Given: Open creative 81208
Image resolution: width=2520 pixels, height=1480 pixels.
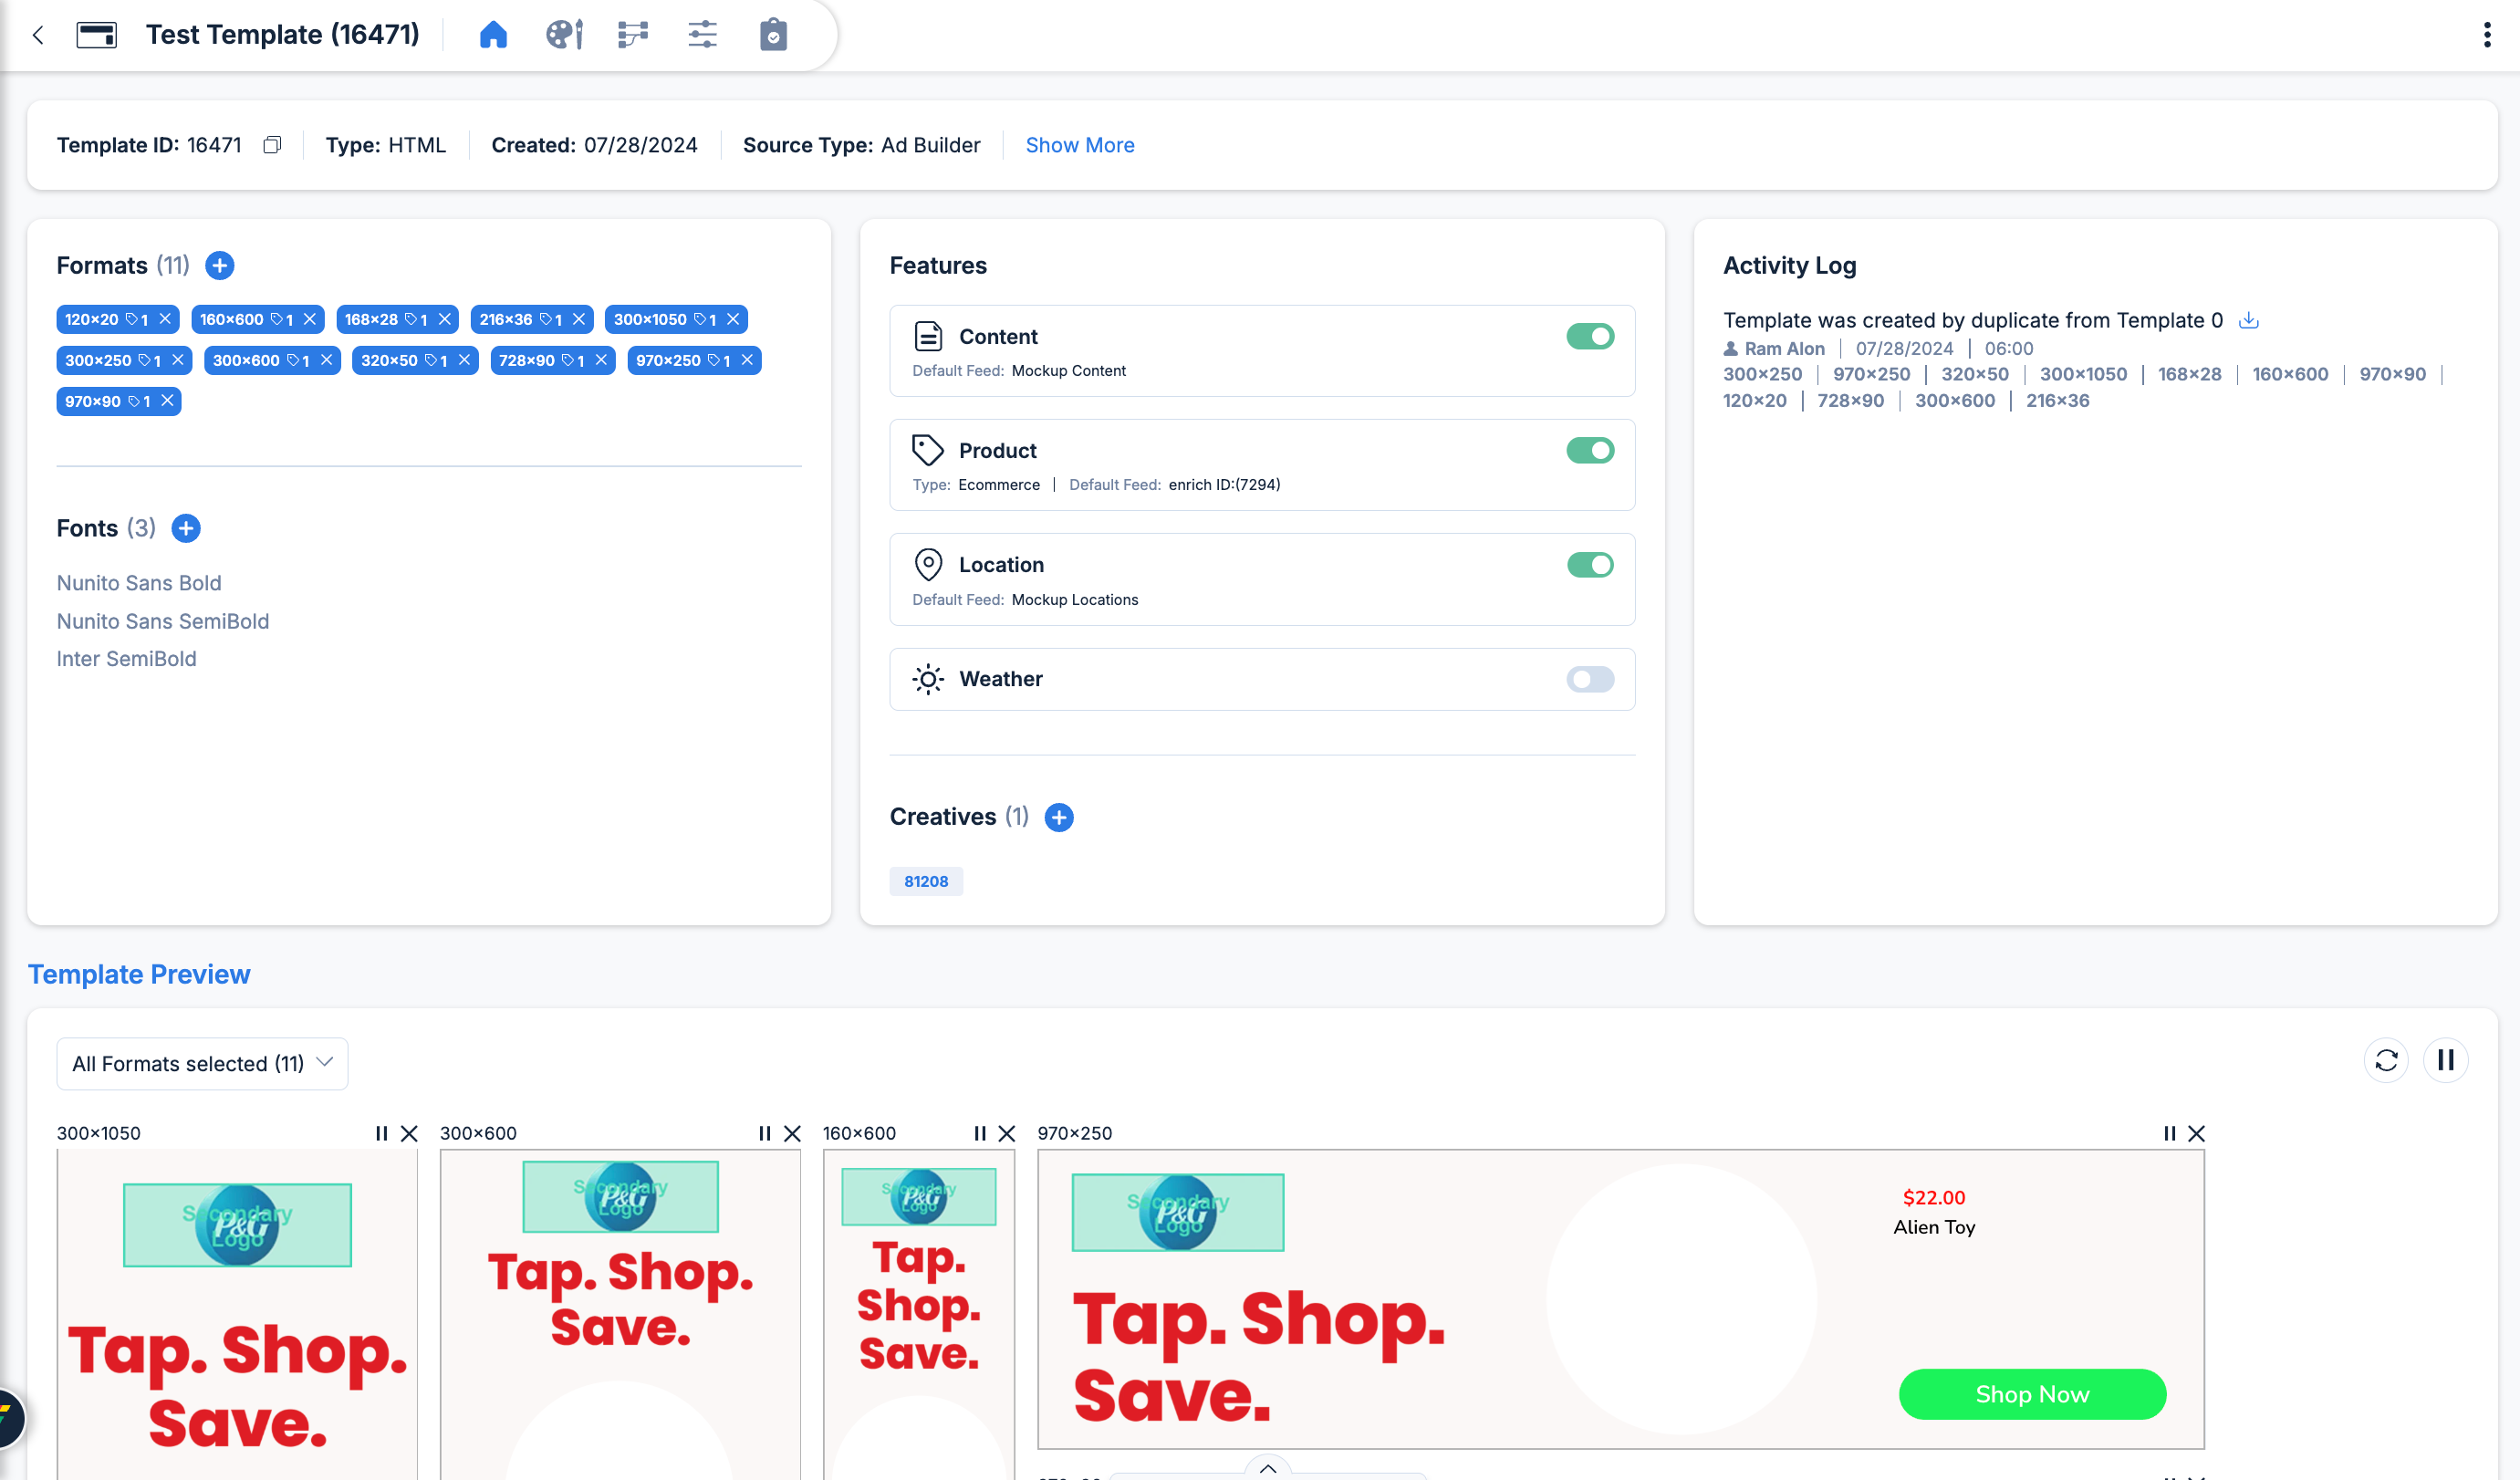Looking at the screenshot, I should pyautogui.click(x=926, y=881).
